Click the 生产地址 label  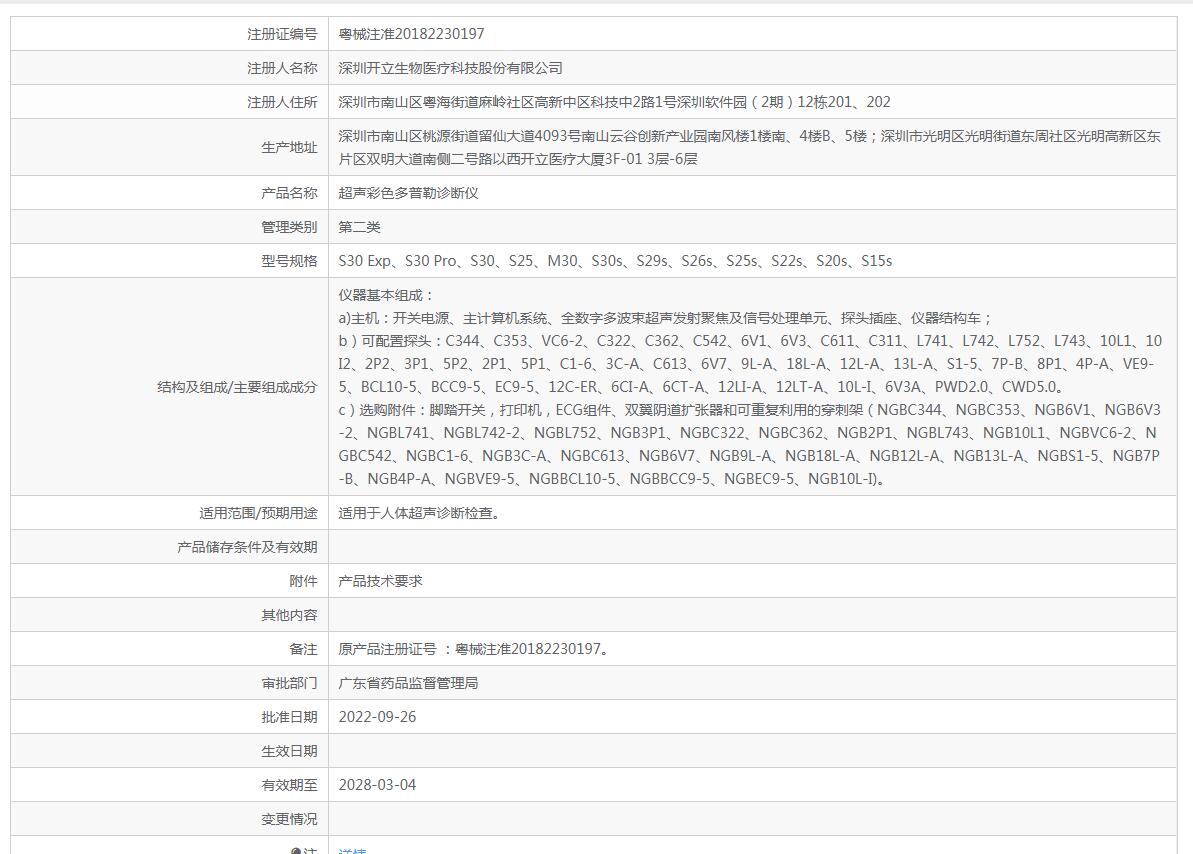click(289, 148)
